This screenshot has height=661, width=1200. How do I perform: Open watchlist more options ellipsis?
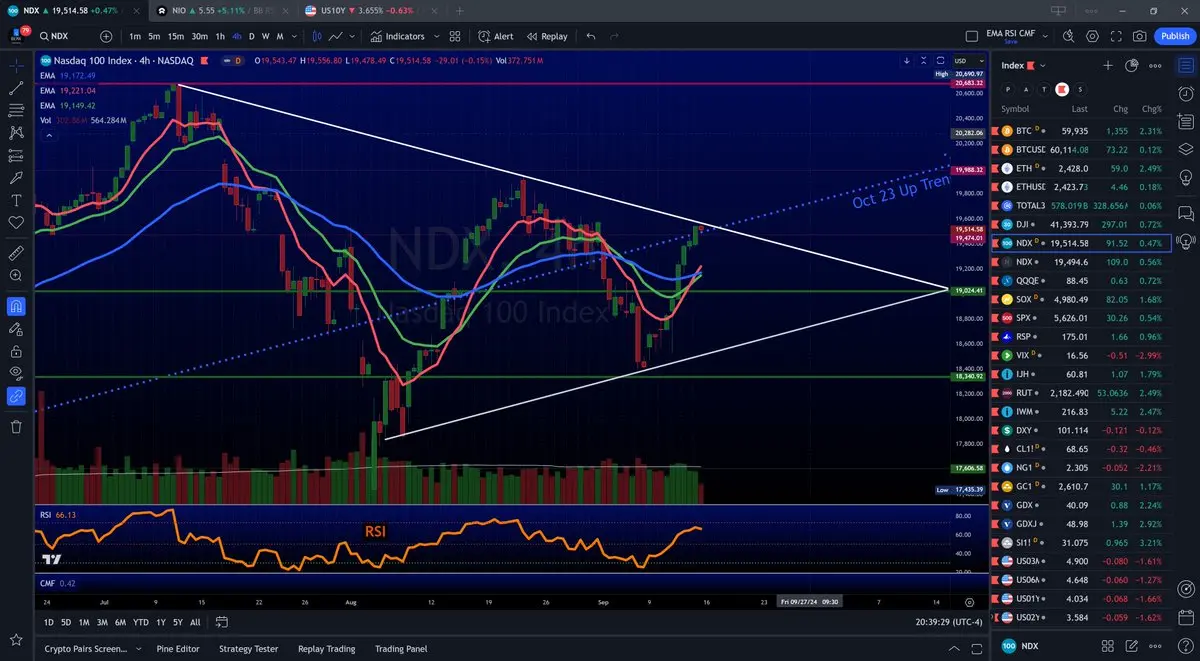coord(1156,65)
